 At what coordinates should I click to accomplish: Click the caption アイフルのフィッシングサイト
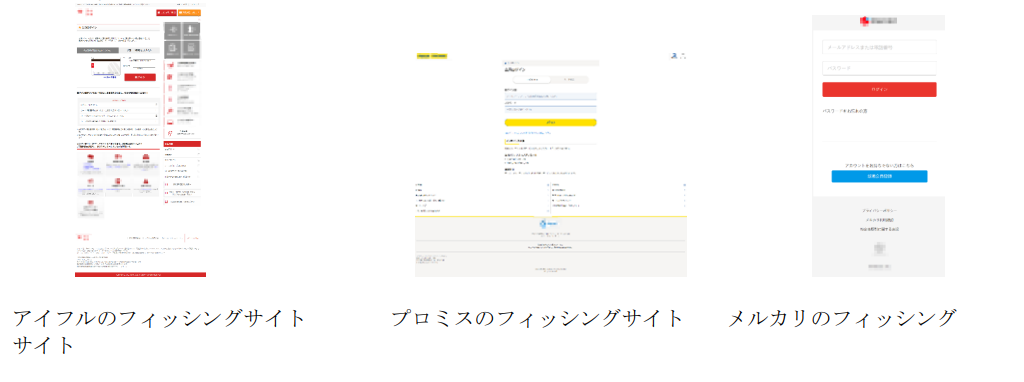click(x=160, y=319)
